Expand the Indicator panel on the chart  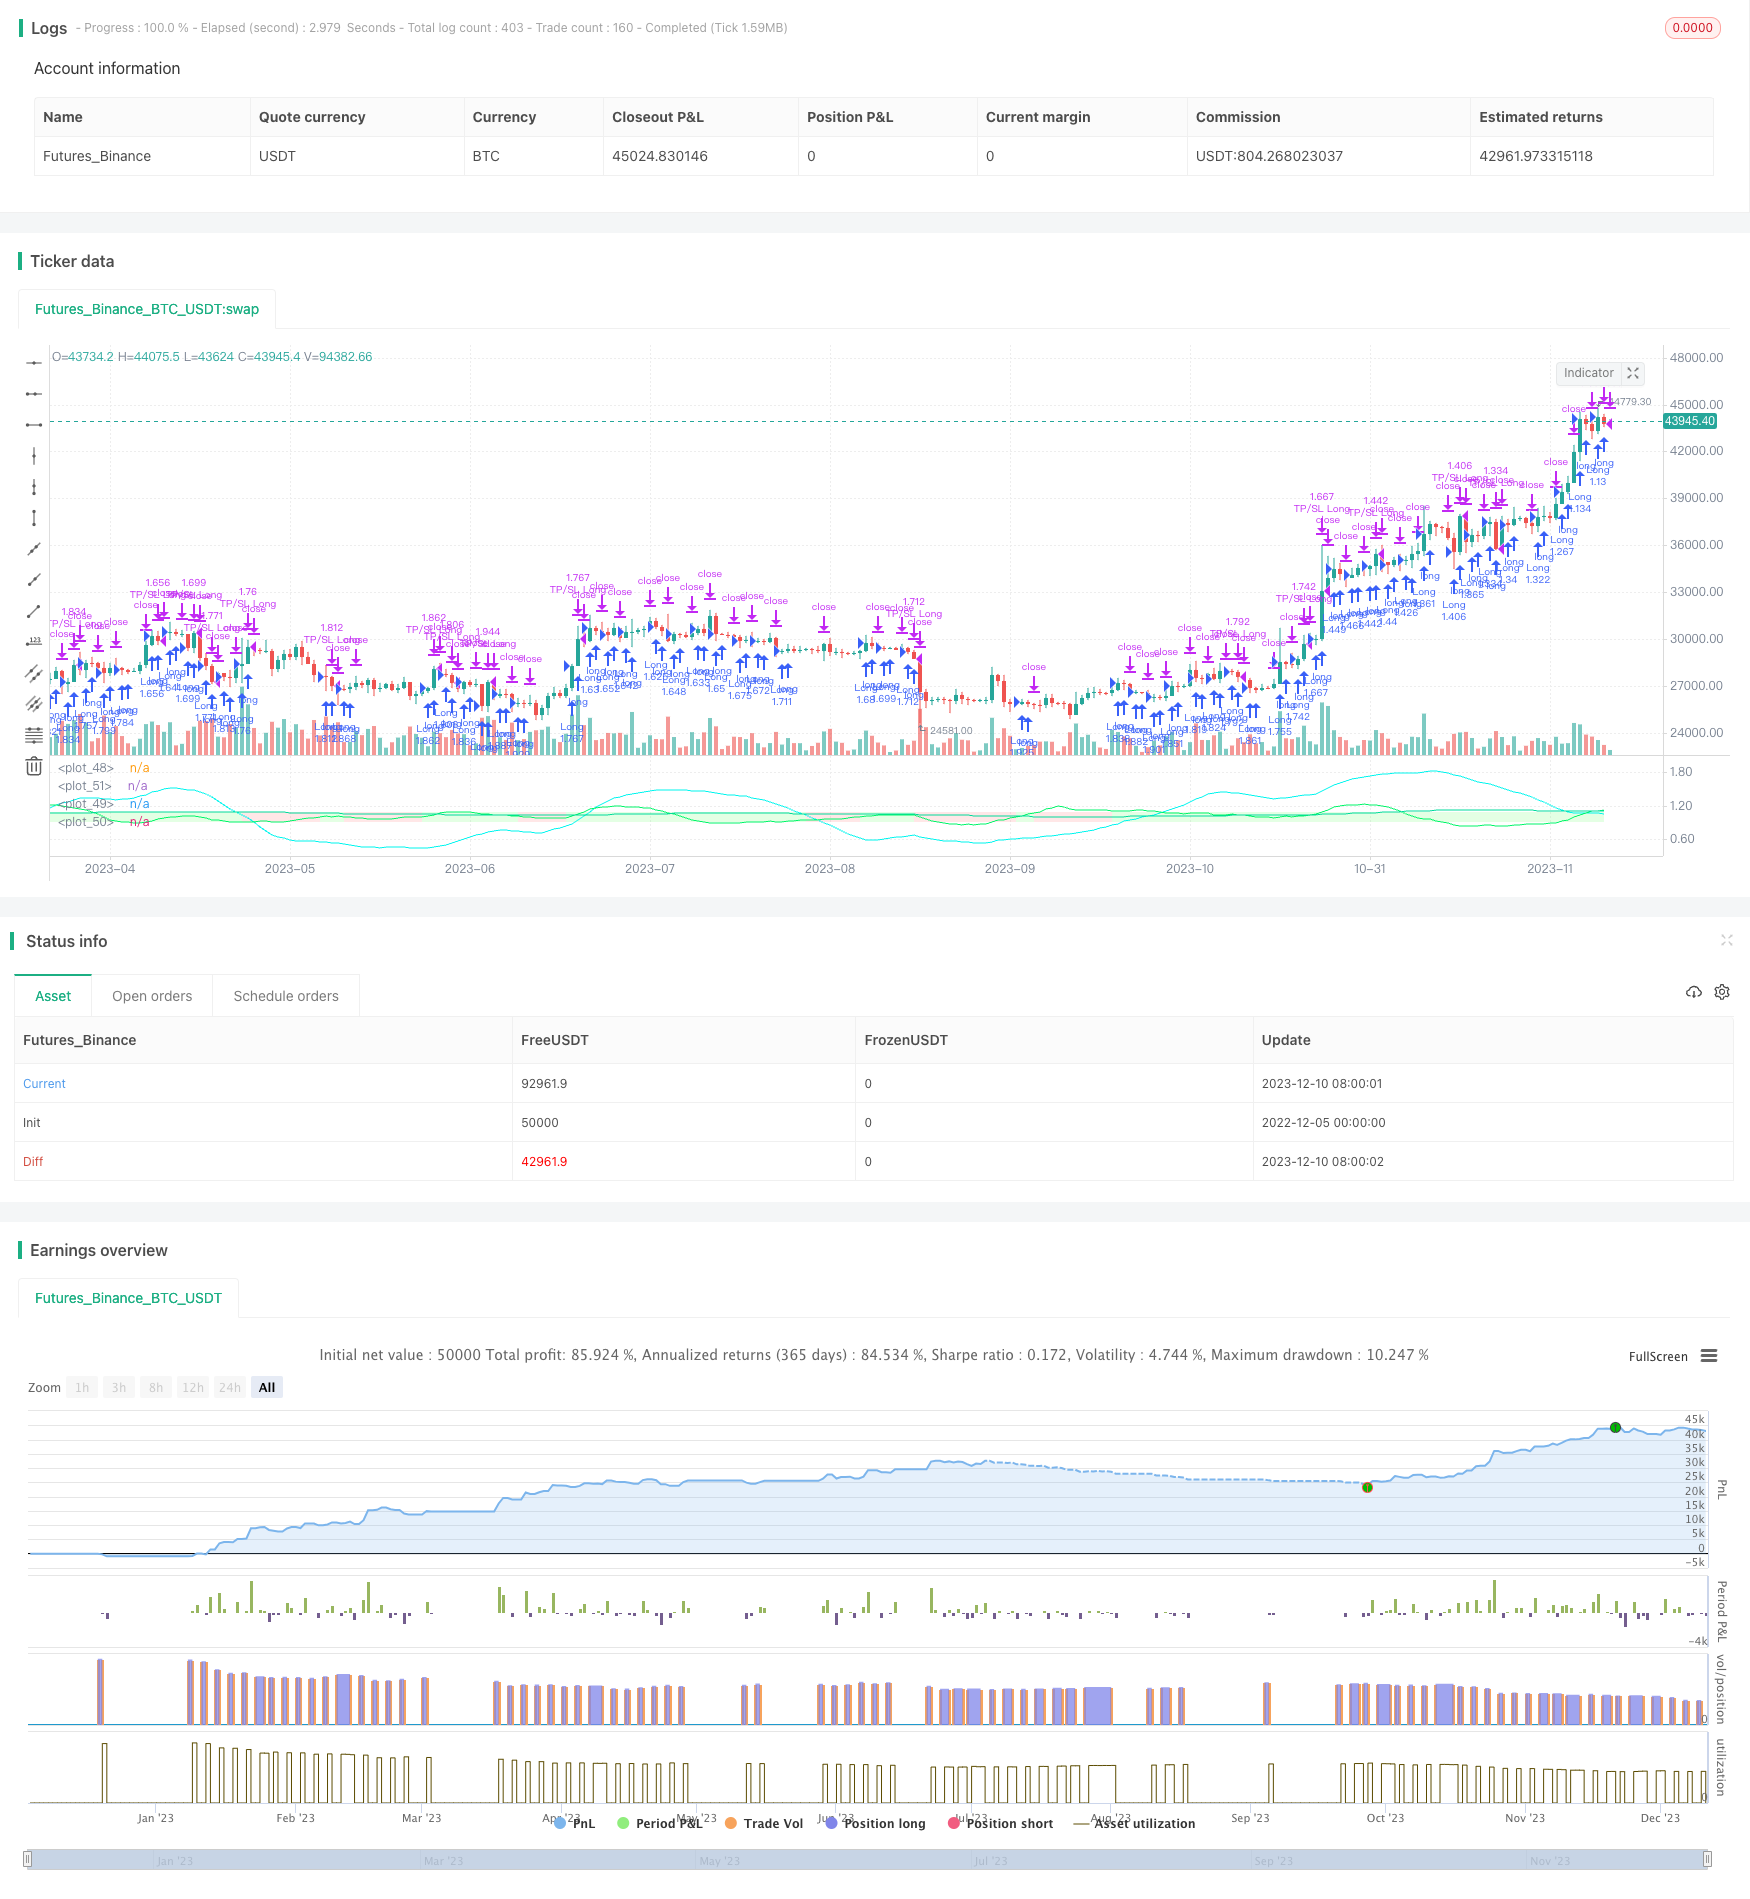pos(1633,373)
